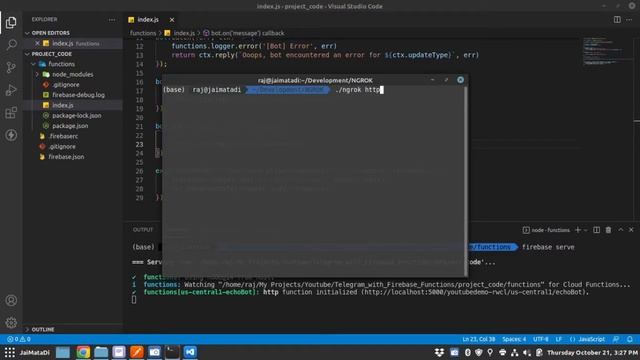Open the new terminal launch profile dropdown

(x=586, y=230)
